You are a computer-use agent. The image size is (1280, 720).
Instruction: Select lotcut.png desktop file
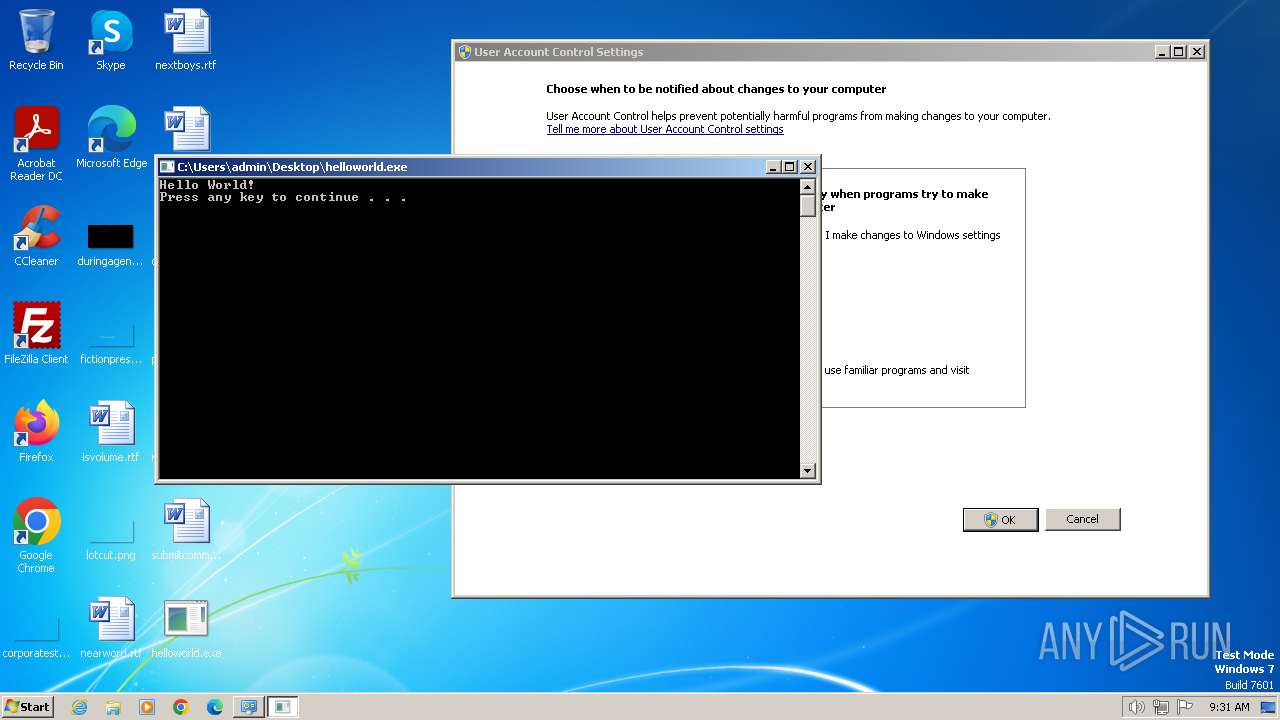pyautogui.click(x=110, y=541)
